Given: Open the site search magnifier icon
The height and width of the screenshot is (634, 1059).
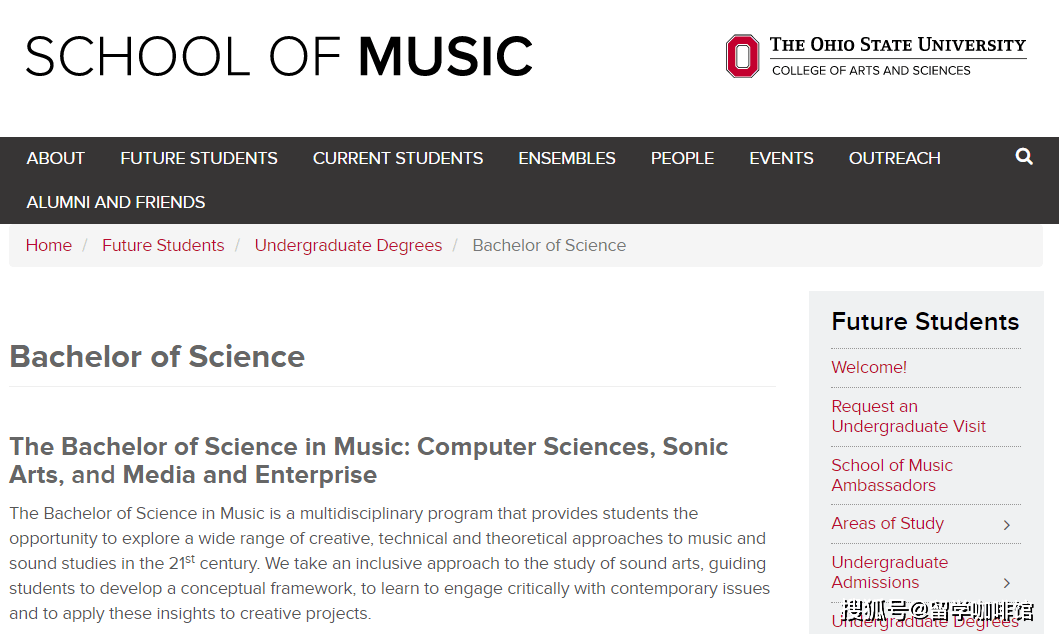Looking at the screenshot, I should (x=1024, y=157).
